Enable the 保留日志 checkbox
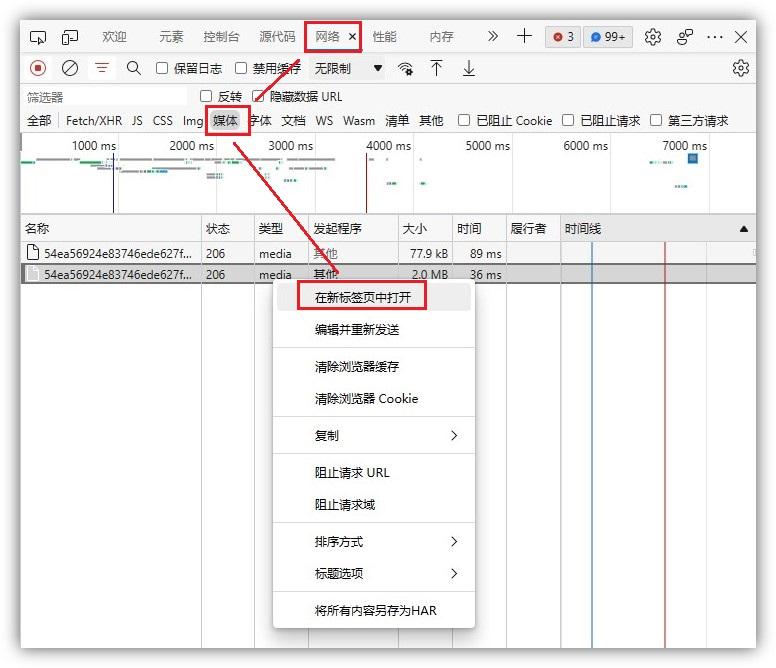 point(162,68)
